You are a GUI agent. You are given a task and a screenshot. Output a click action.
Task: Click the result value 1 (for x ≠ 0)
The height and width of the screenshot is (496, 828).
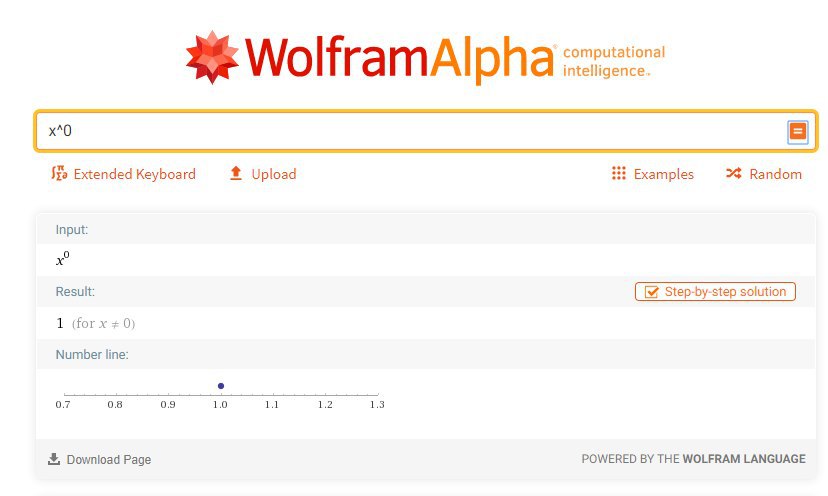point(96,323)
